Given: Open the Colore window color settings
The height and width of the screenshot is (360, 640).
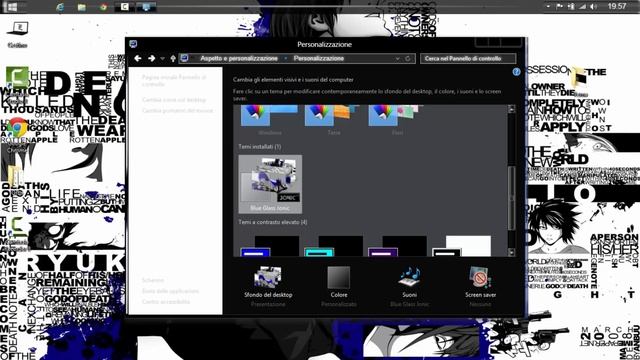Looking at the screenshot, I should click(x=339, y=286).
